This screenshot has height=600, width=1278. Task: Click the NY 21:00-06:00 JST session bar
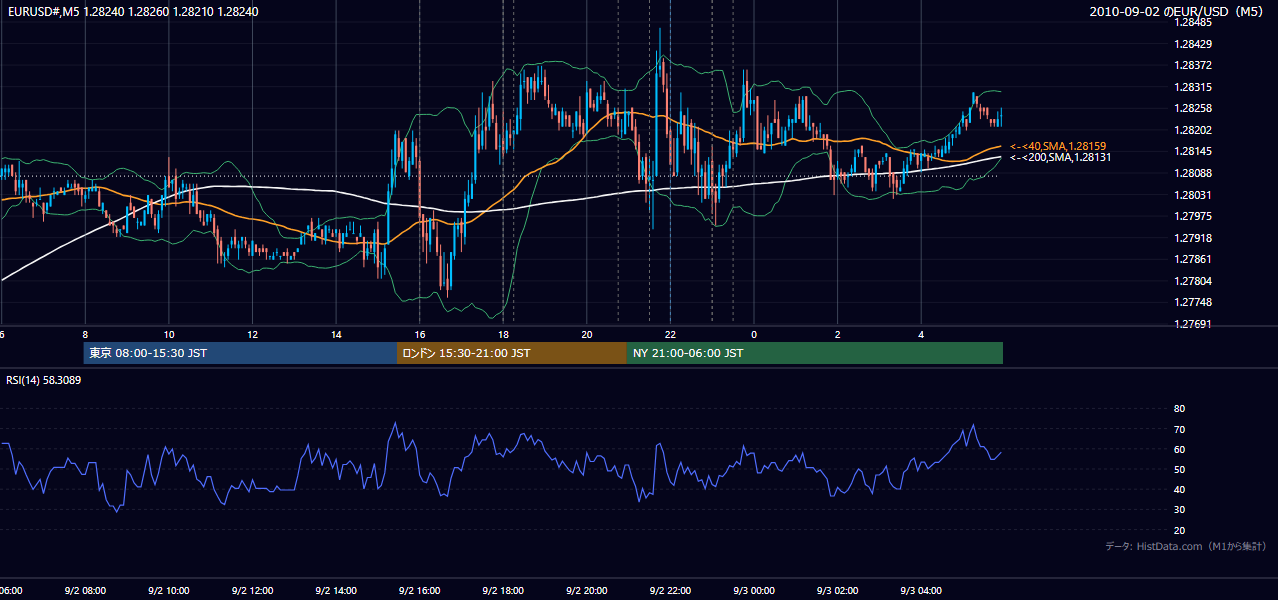[815, 353]
